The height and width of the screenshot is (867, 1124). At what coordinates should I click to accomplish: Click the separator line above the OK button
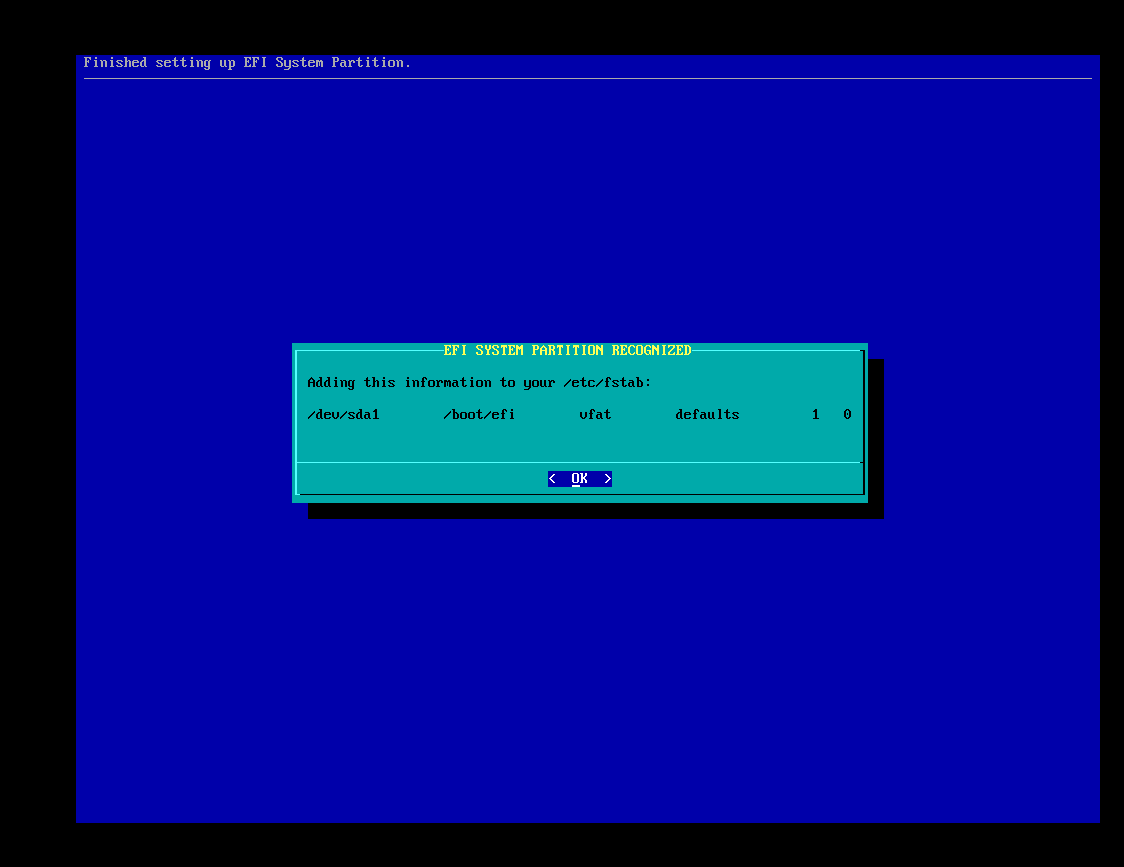pyautogui.click(x=579, y=462)
